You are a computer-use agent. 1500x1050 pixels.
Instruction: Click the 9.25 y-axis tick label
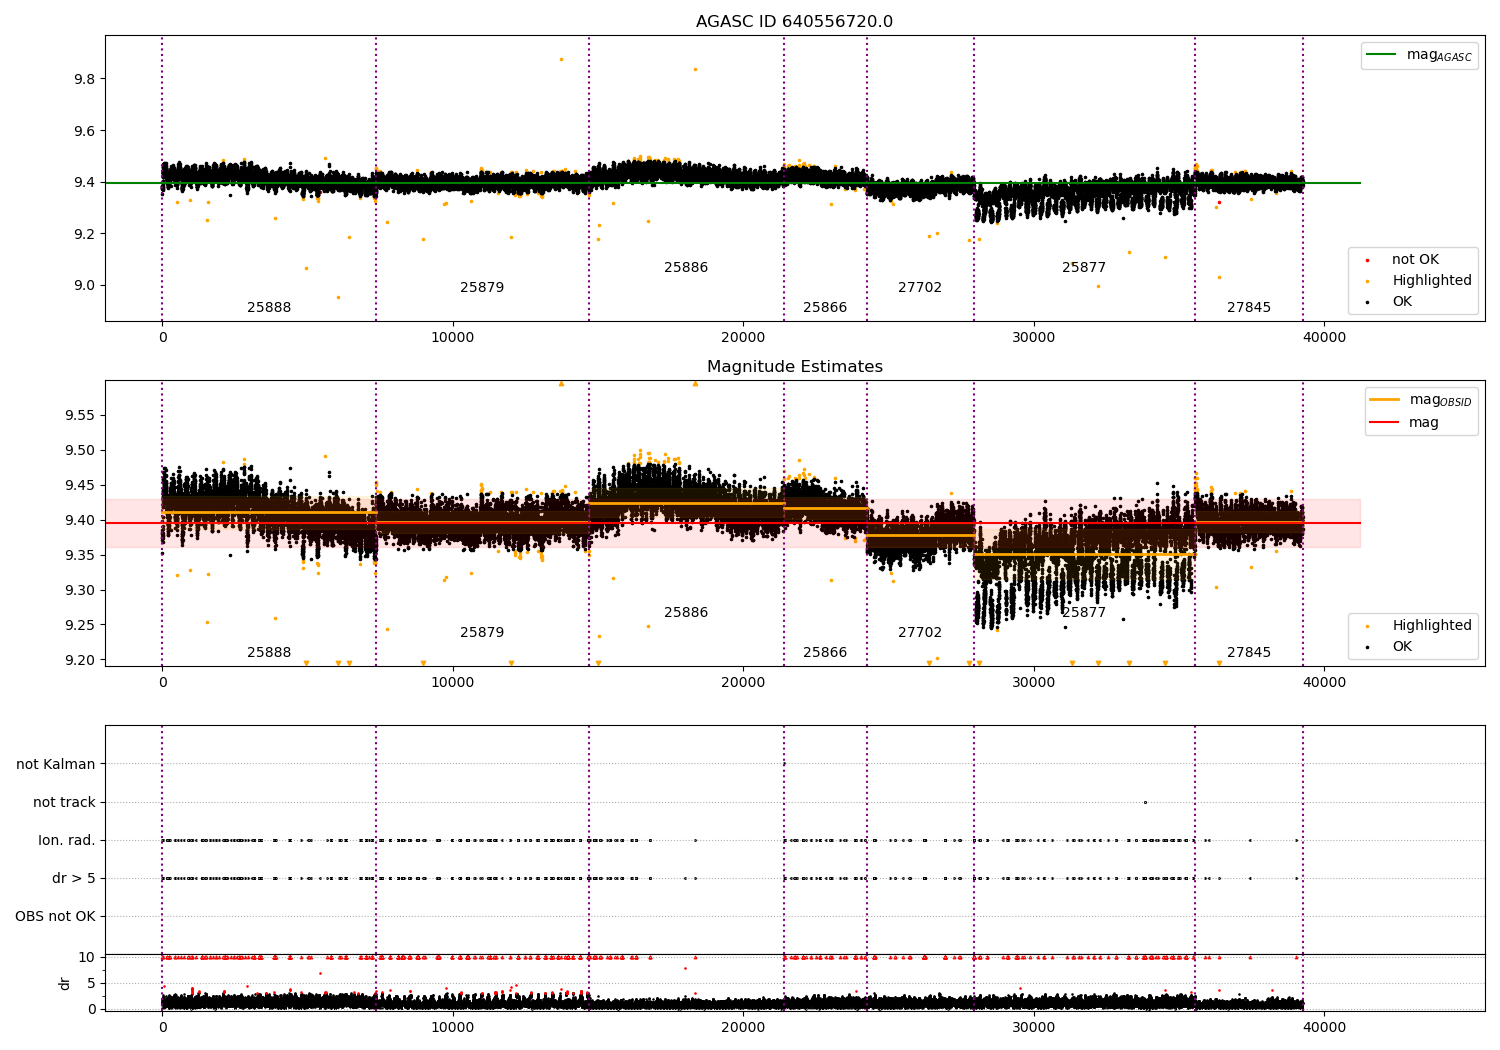coord(80,625)
